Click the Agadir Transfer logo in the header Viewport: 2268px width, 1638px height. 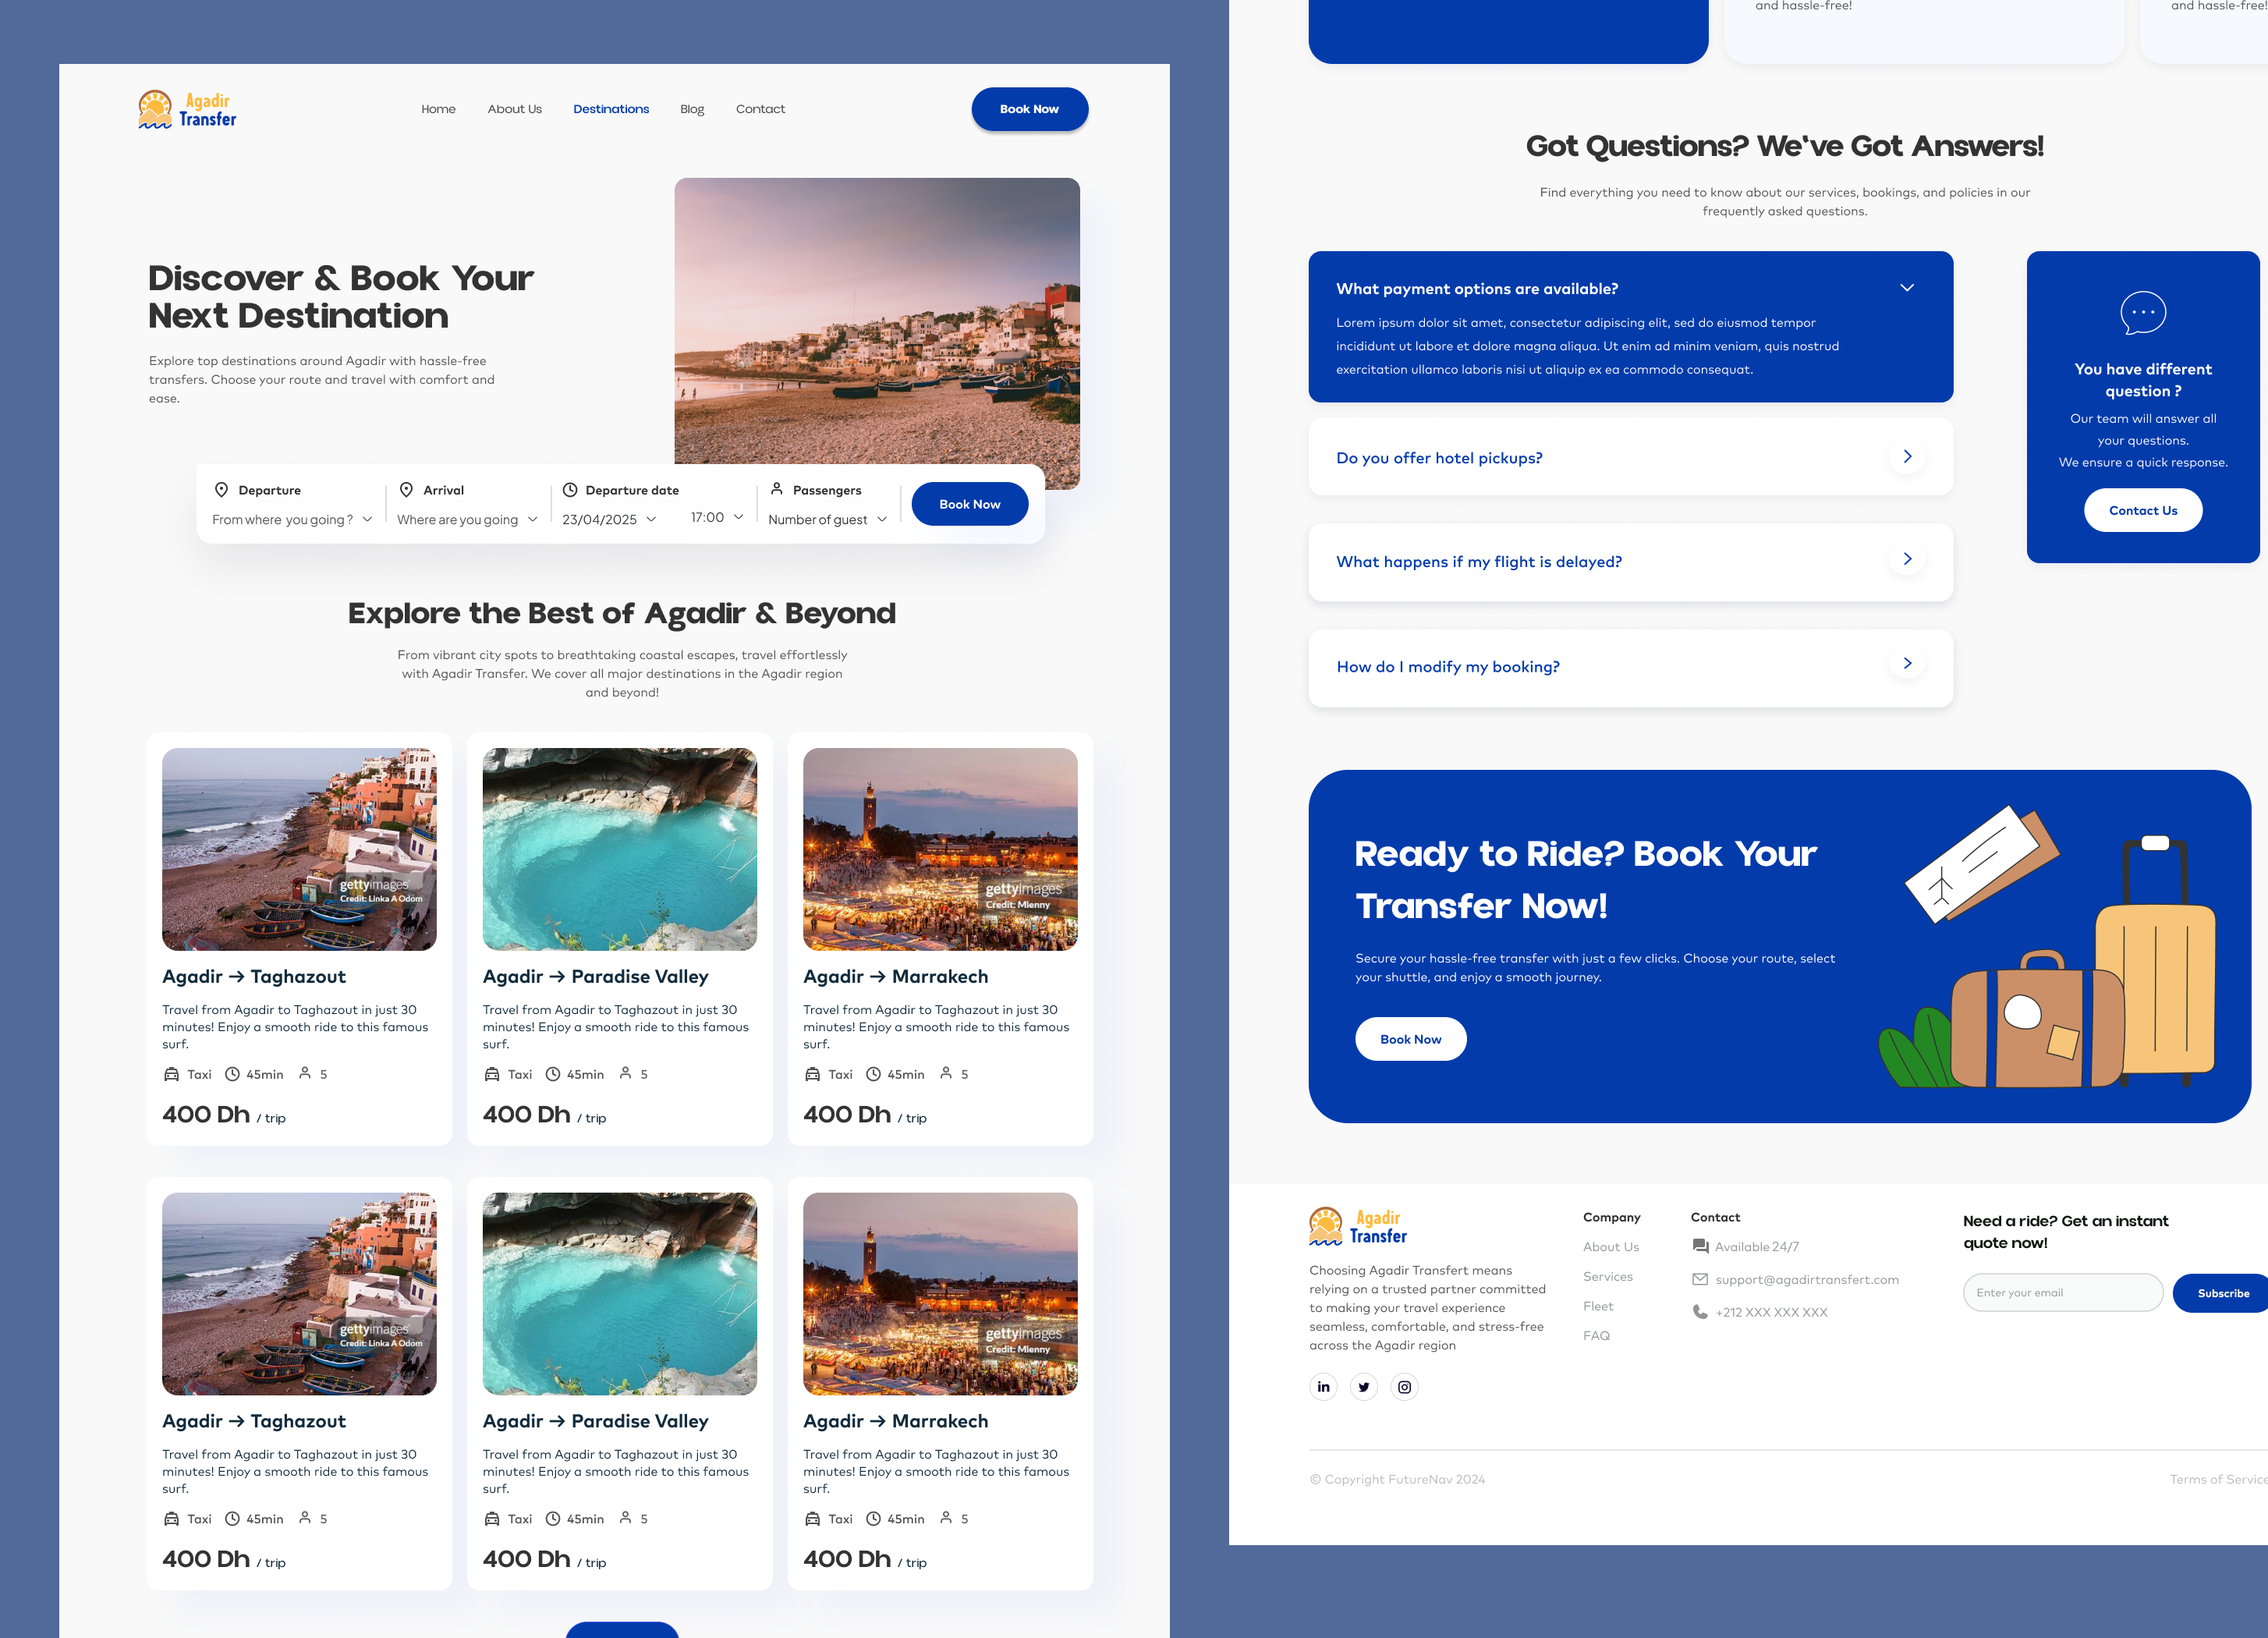click(x=187, y=110)
